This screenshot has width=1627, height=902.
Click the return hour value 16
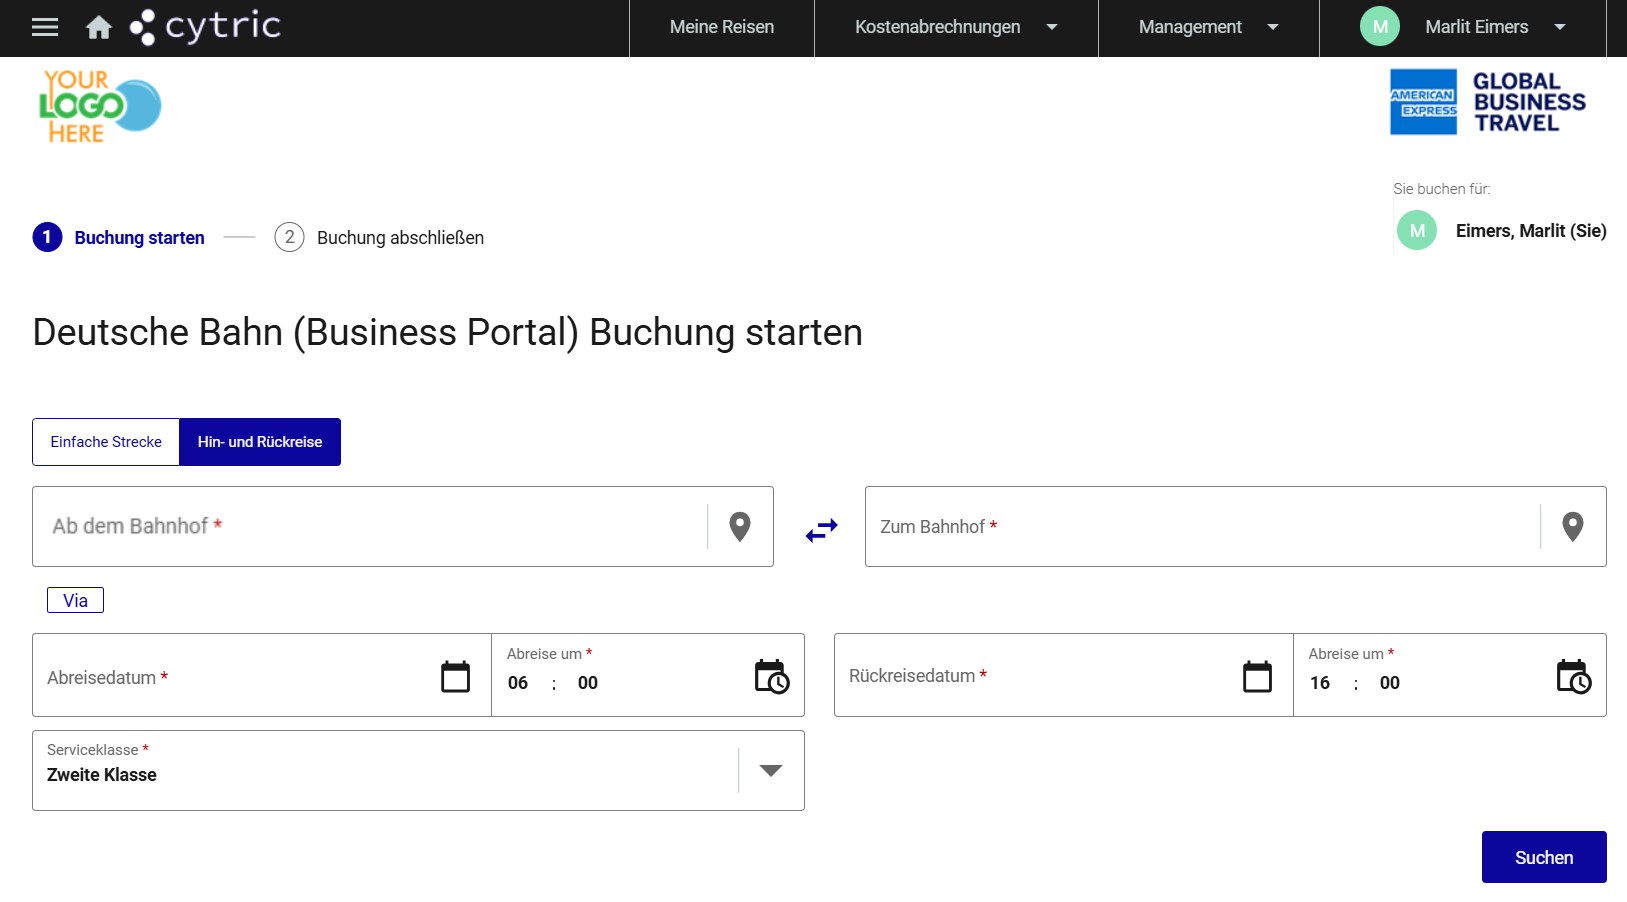point(1320,683)
